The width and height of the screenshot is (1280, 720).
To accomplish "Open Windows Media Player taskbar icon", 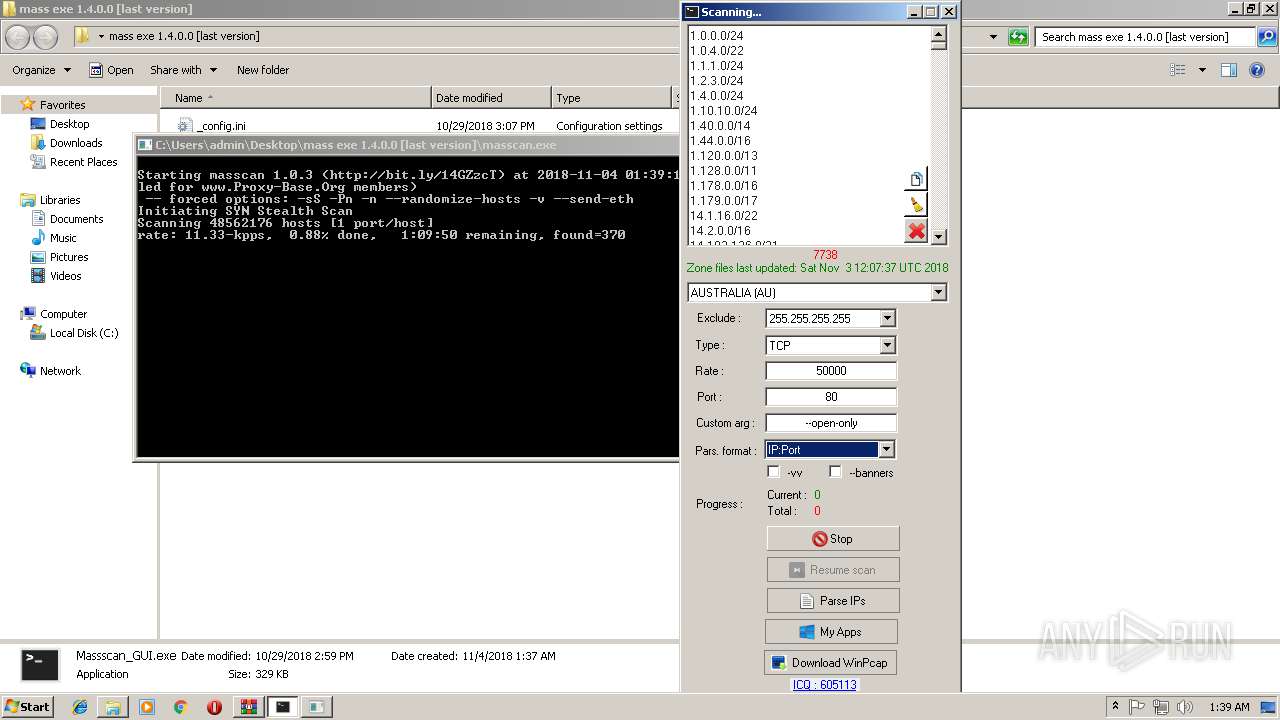I will [147, 707].
